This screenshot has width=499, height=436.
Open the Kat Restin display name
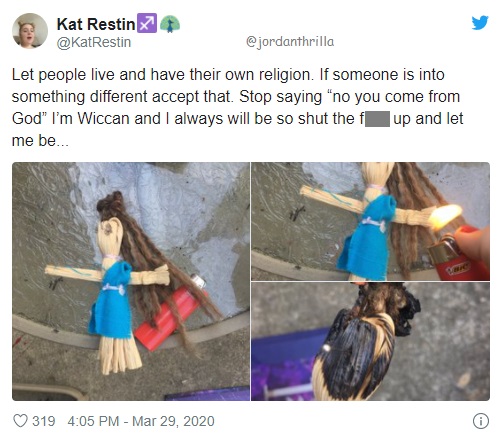(96, 24)
